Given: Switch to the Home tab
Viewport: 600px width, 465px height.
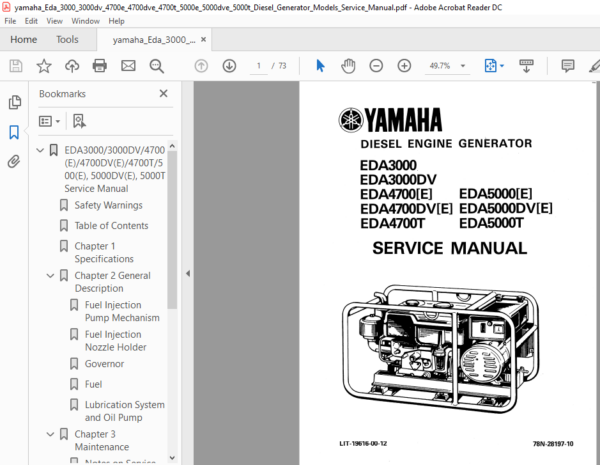Looking at the screenshot, I should point(23,39).
